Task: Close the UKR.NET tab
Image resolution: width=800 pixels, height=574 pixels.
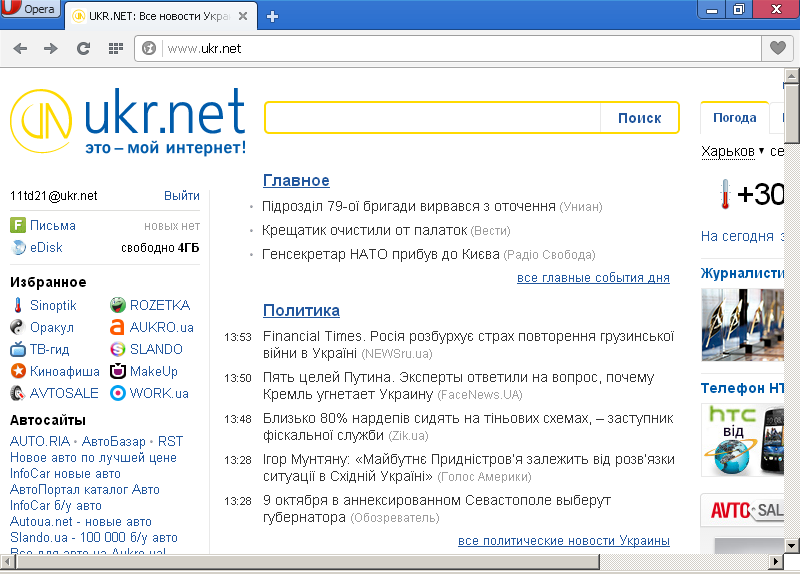Action: 243,16
